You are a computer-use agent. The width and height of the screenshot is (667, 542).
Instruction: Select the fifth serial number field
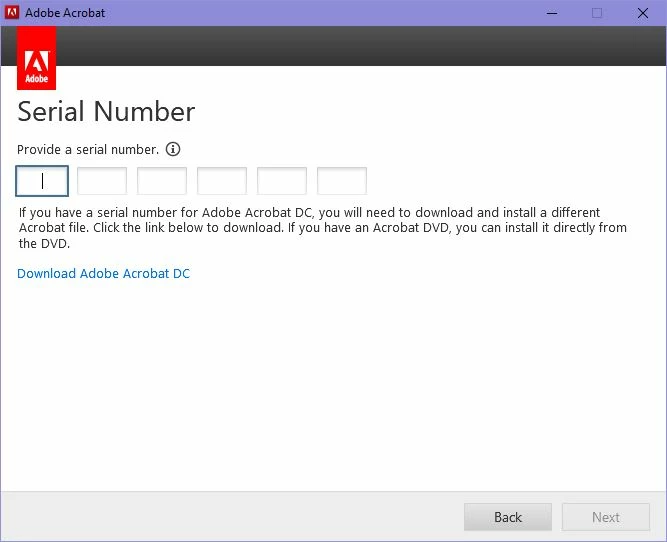[282, 181]
